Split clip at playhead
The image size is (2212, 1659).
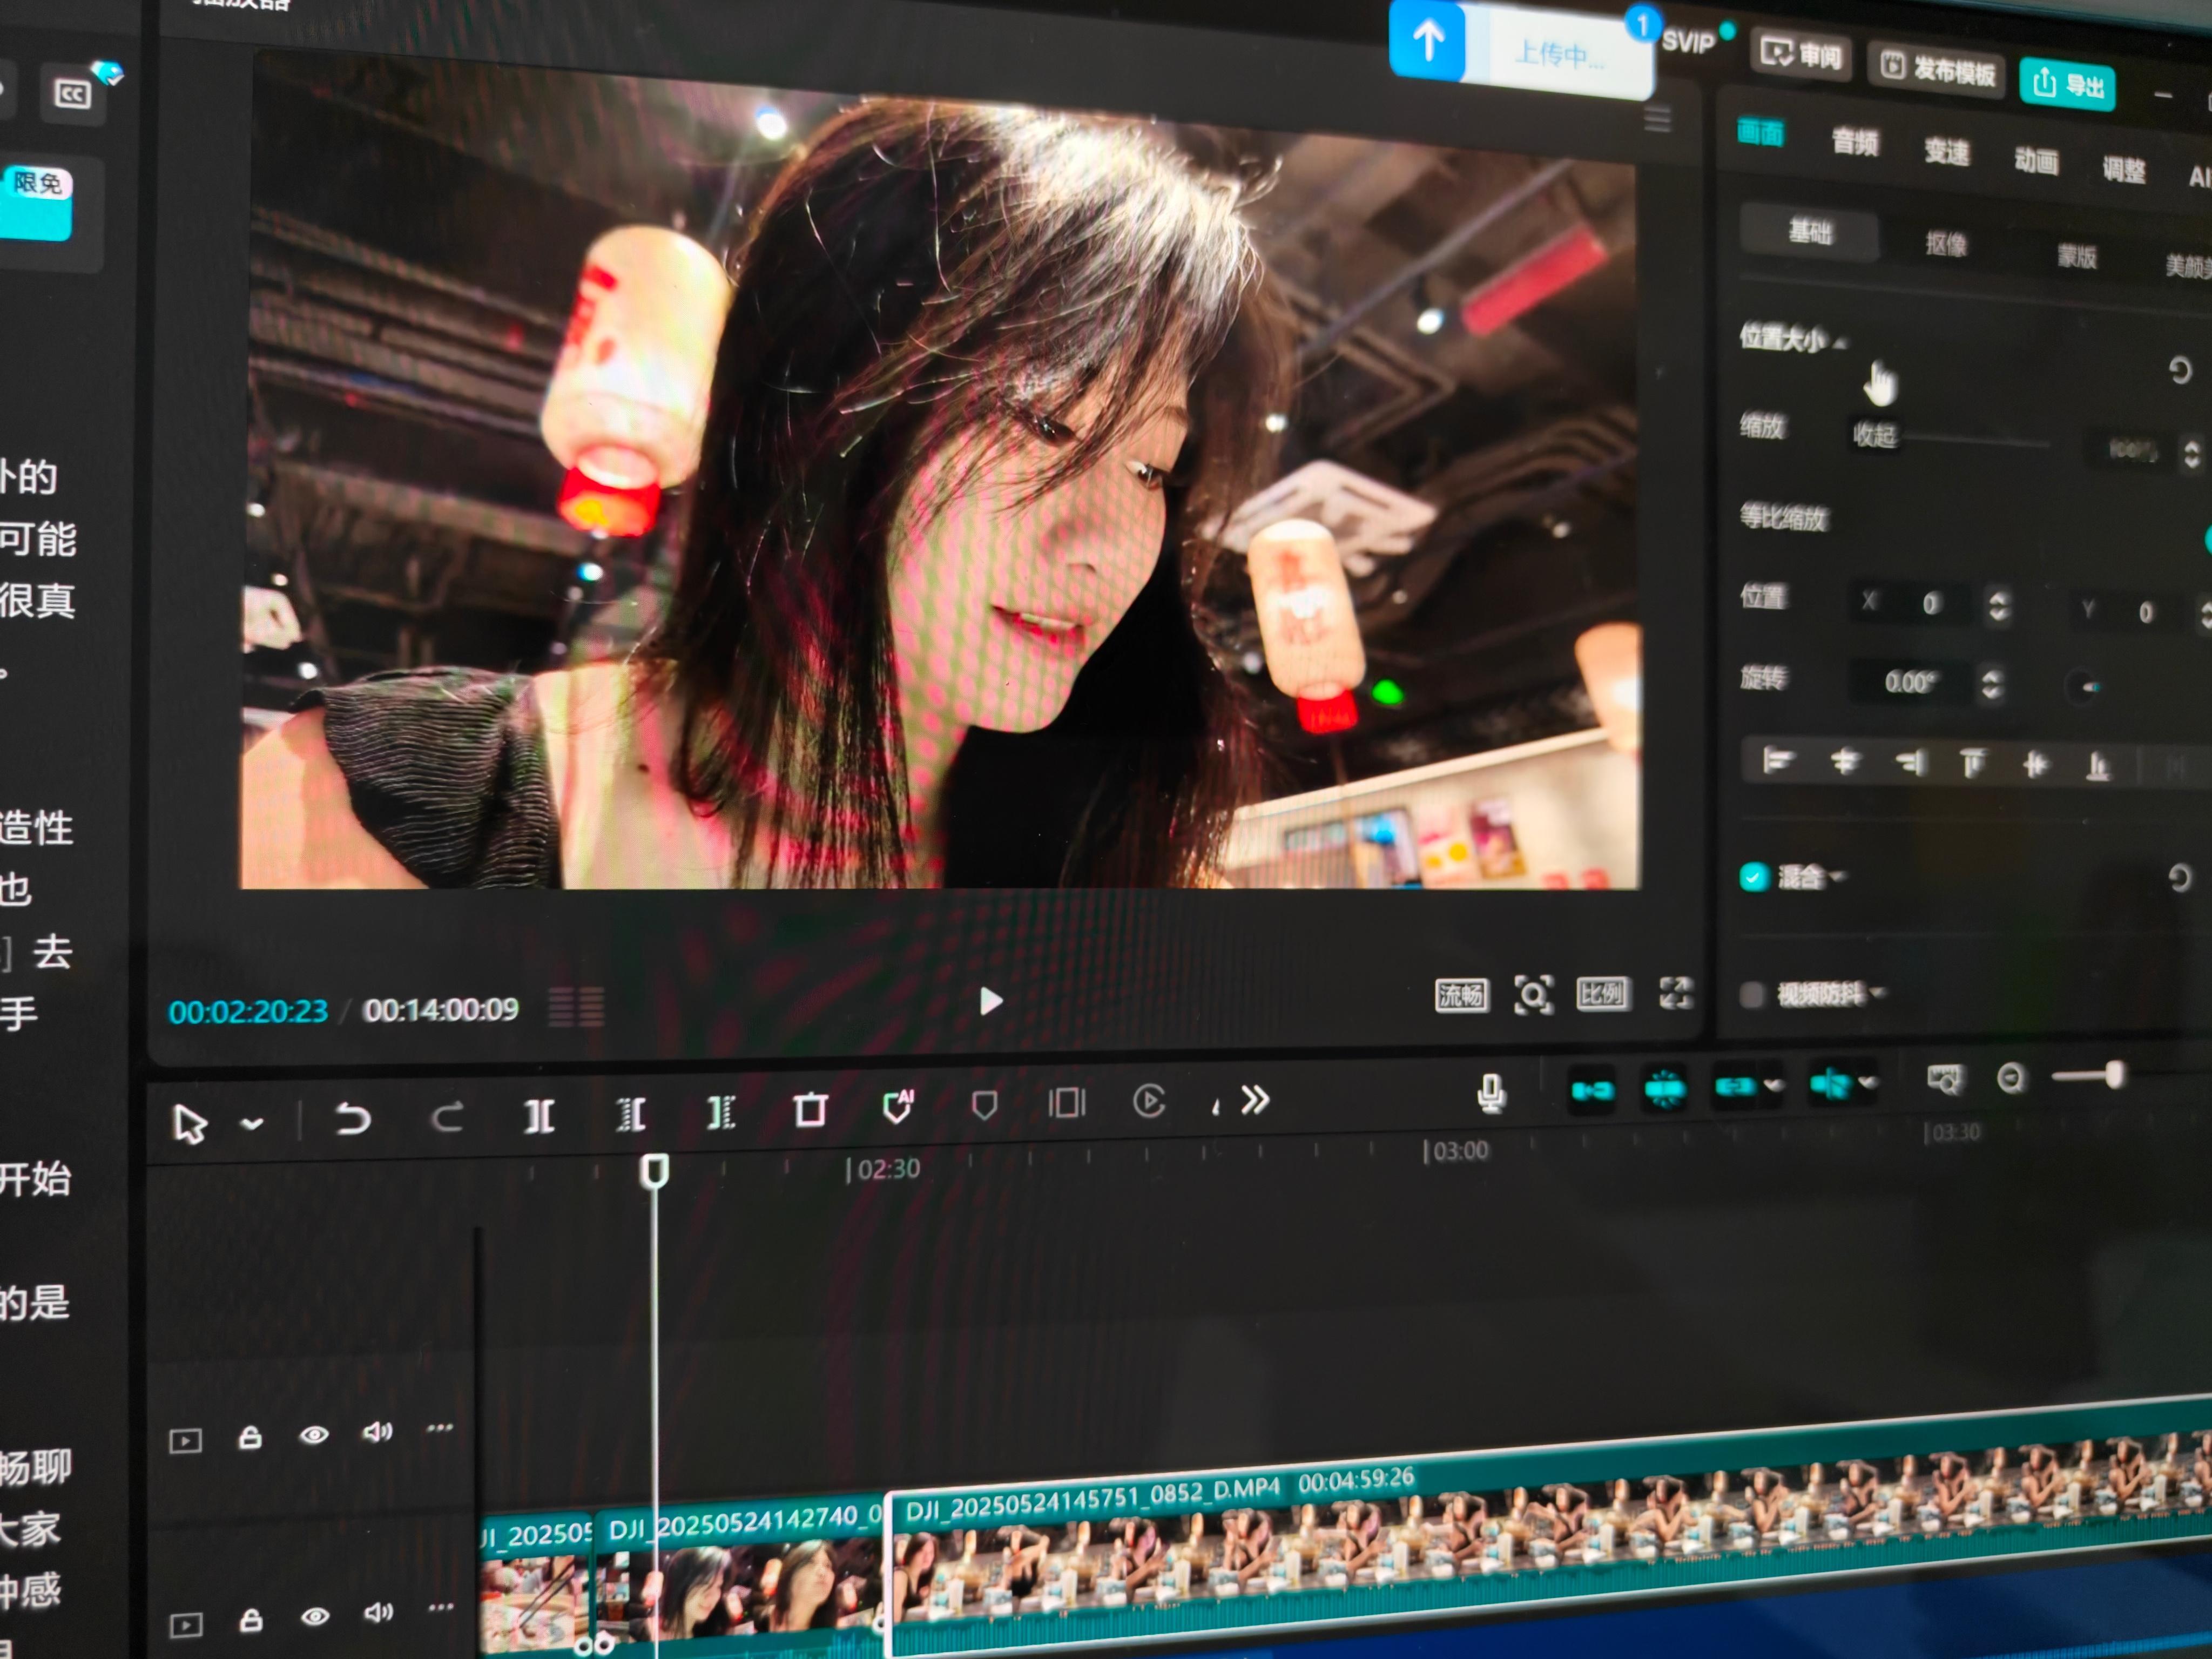pos(539,1115)
